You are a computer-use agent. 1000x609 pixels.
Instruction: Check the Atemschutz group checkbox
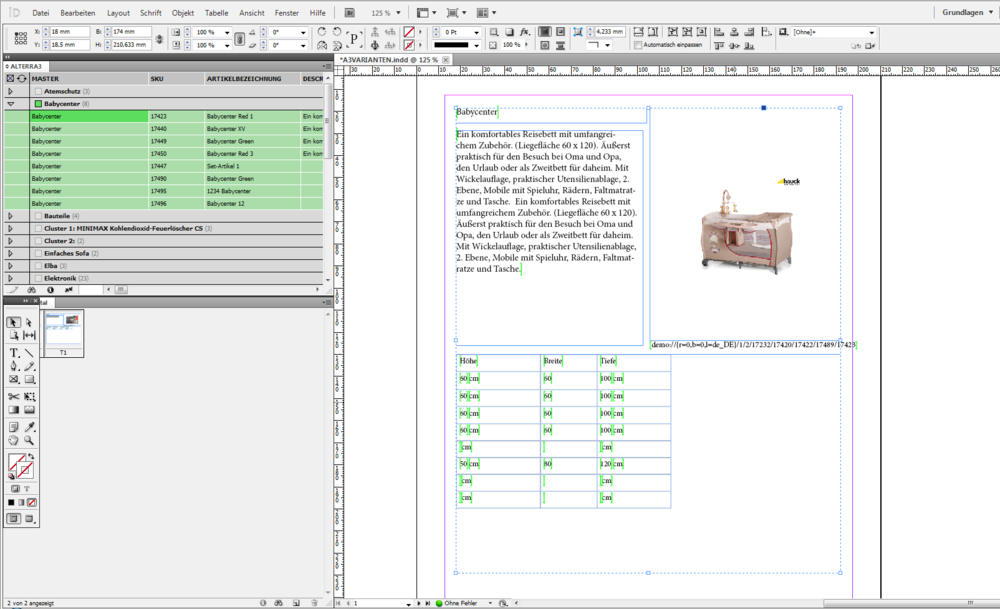tap(38, 91)
